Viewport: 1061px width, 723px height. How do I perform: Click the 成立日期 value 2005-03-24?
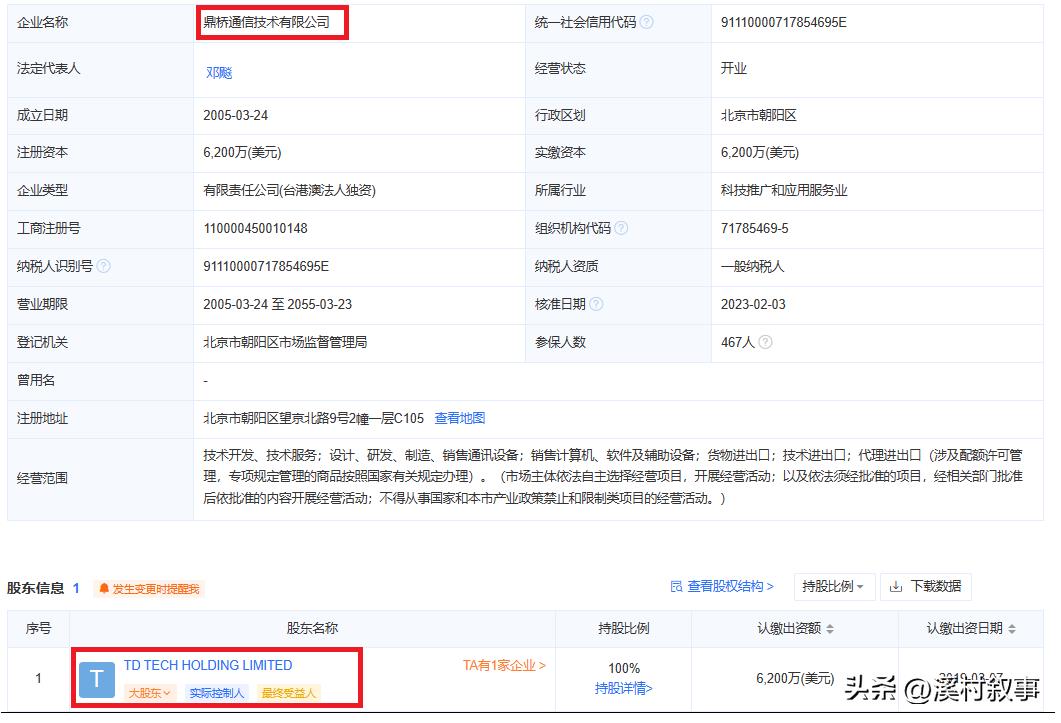235,115
